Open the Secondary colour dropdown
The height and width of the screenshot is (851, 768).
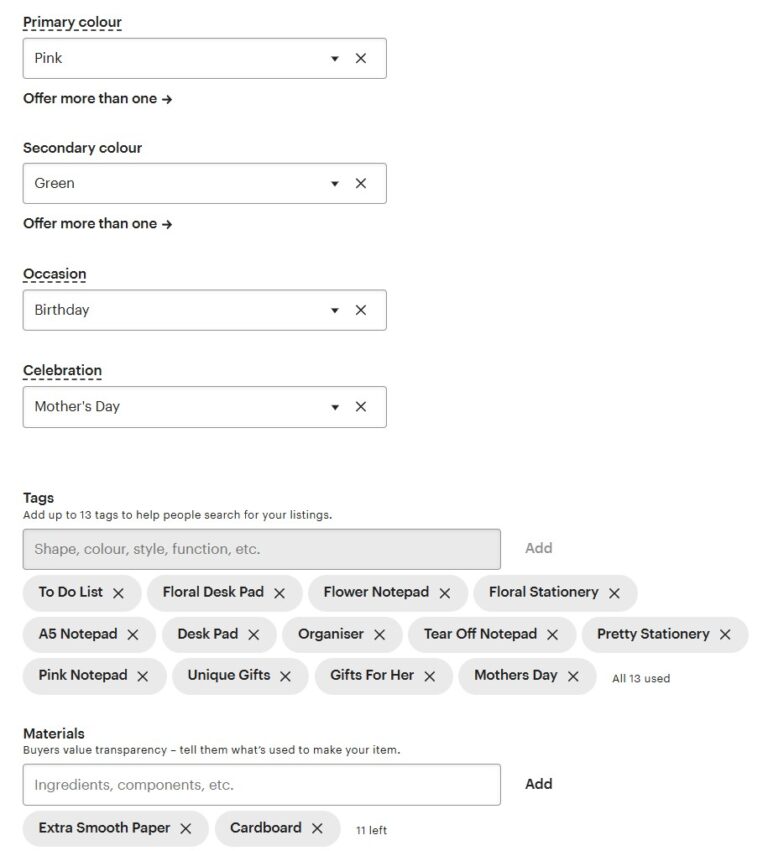[x=334, y=183]
